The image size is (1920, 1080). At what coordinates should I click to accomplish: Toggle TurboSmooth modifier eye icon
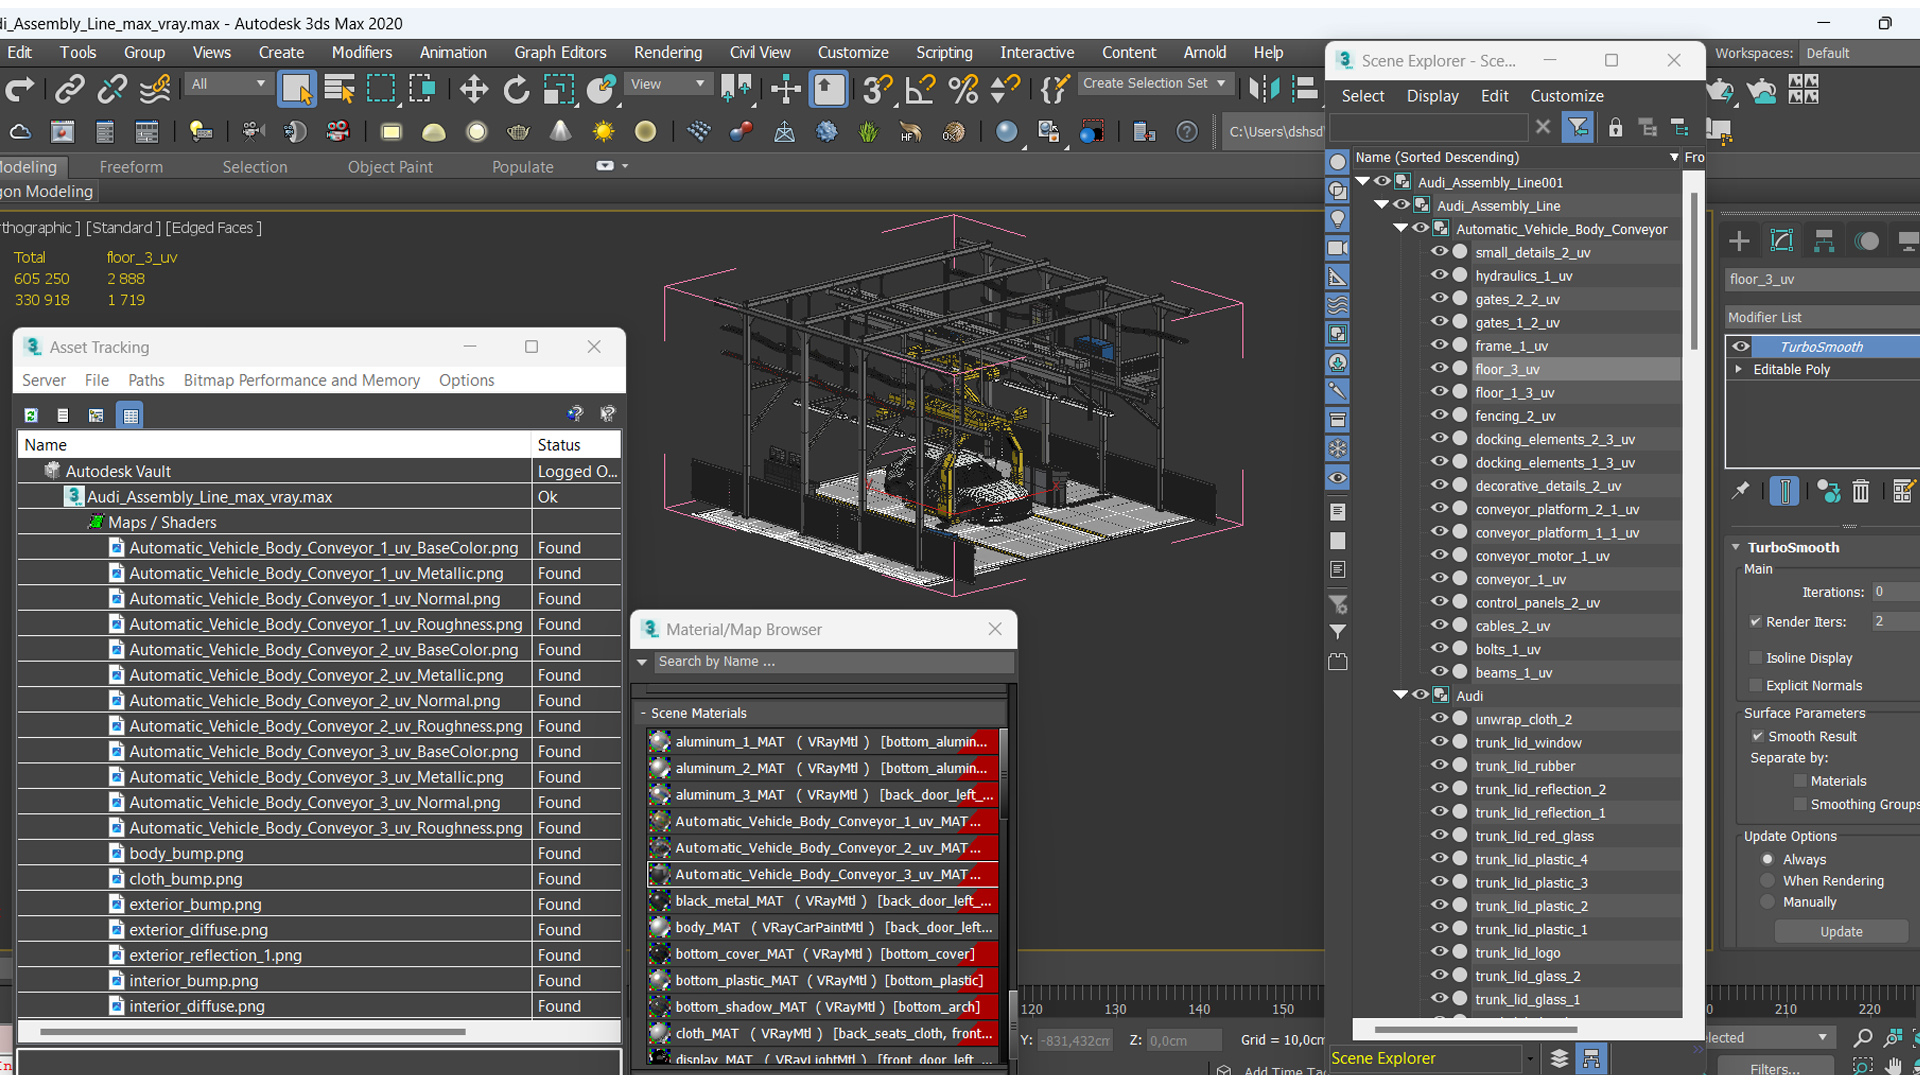(x=1741, y=347)
